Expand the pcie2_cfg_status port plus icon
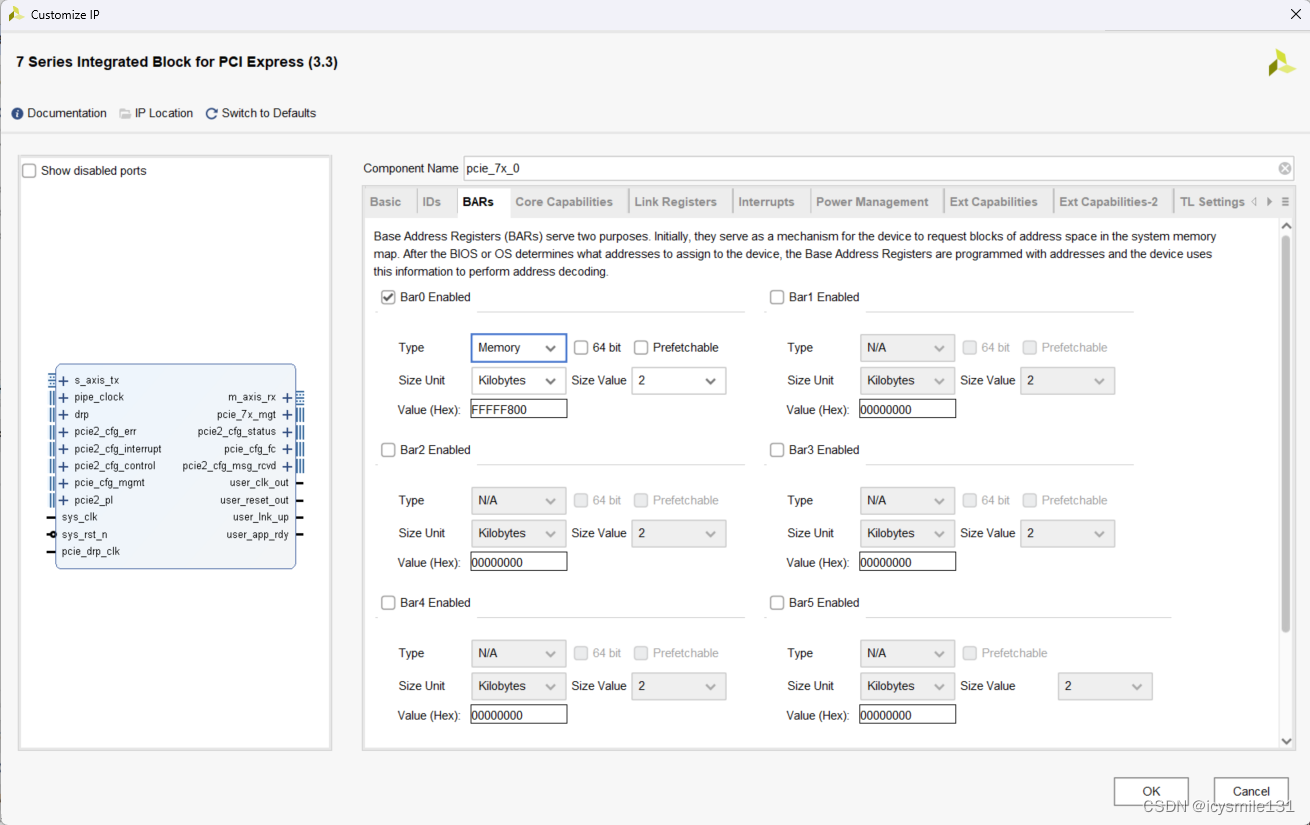The width and height of the screenshot is (1310, 825). coord(287,432)
